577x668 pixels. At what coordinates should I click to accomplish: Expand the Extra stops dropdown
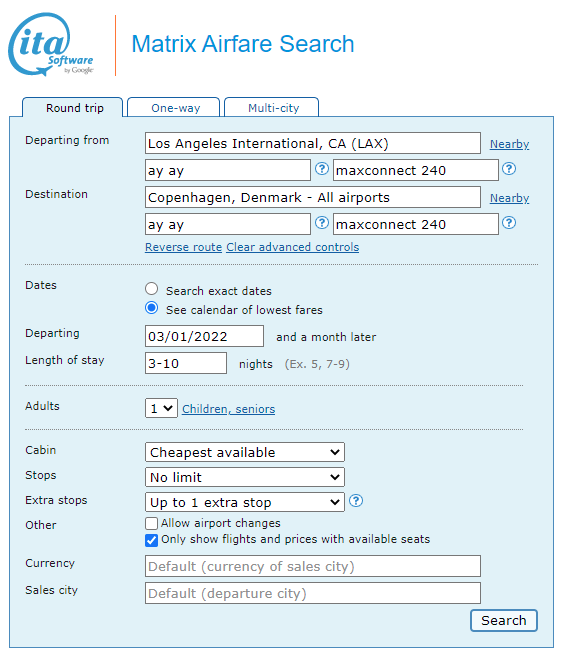245,502
